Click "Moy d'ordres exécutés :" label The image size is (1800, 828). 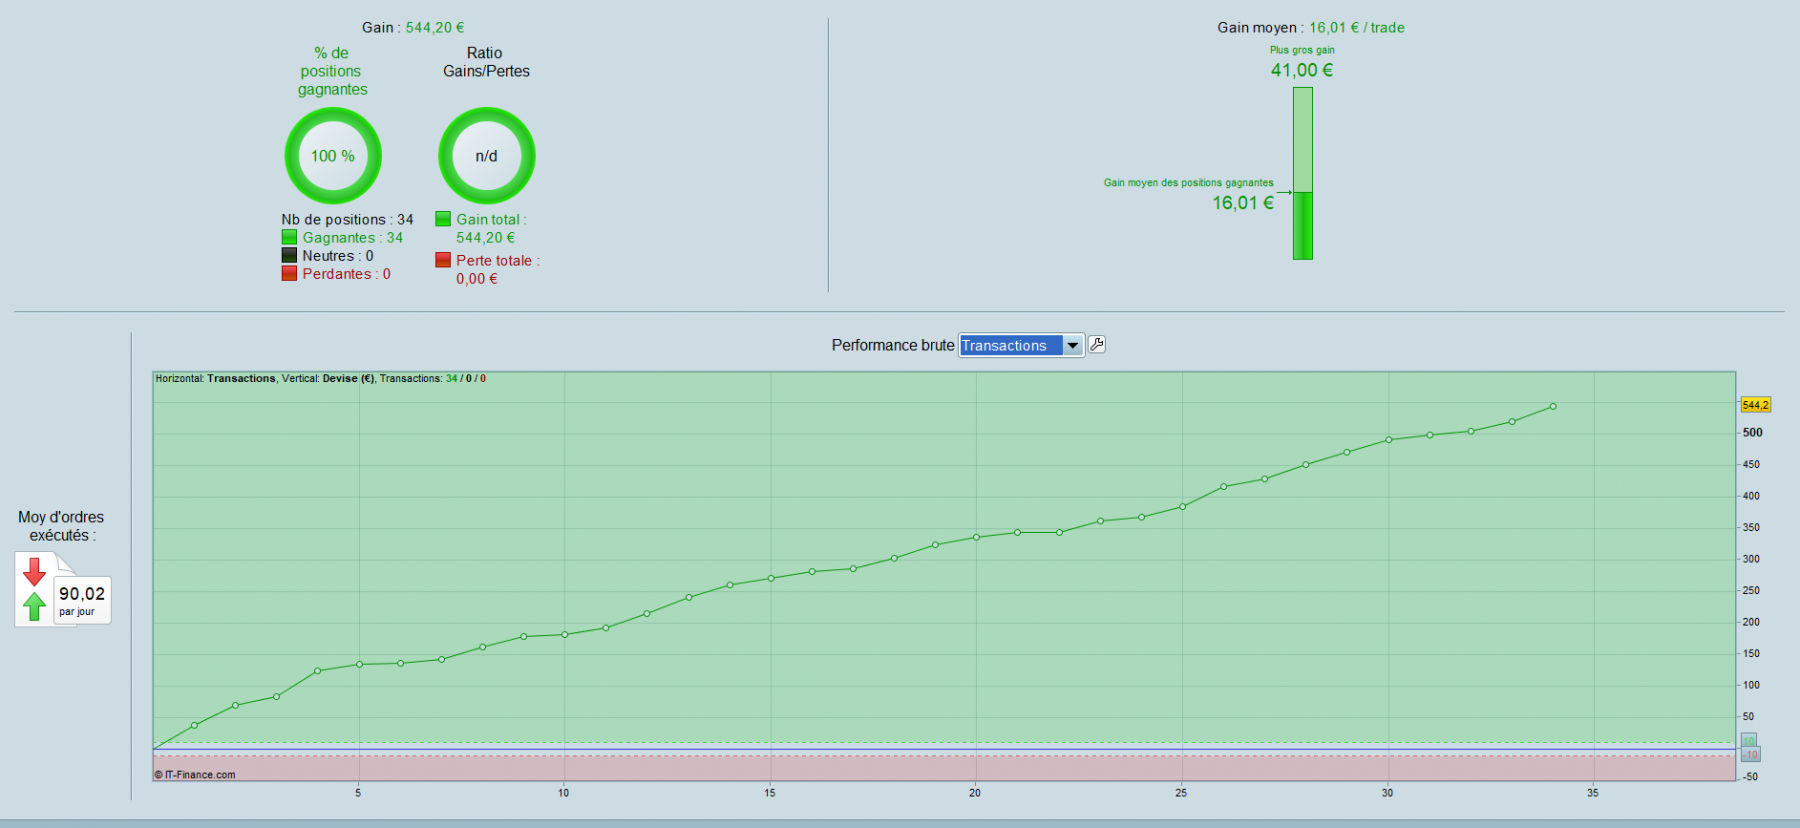click(61, 526)
